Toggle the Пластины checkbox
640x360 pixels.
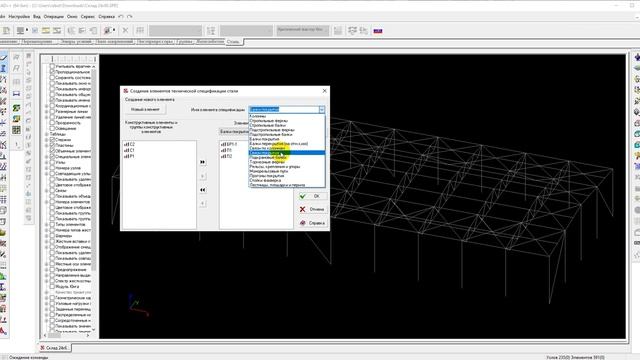point(52,145)
